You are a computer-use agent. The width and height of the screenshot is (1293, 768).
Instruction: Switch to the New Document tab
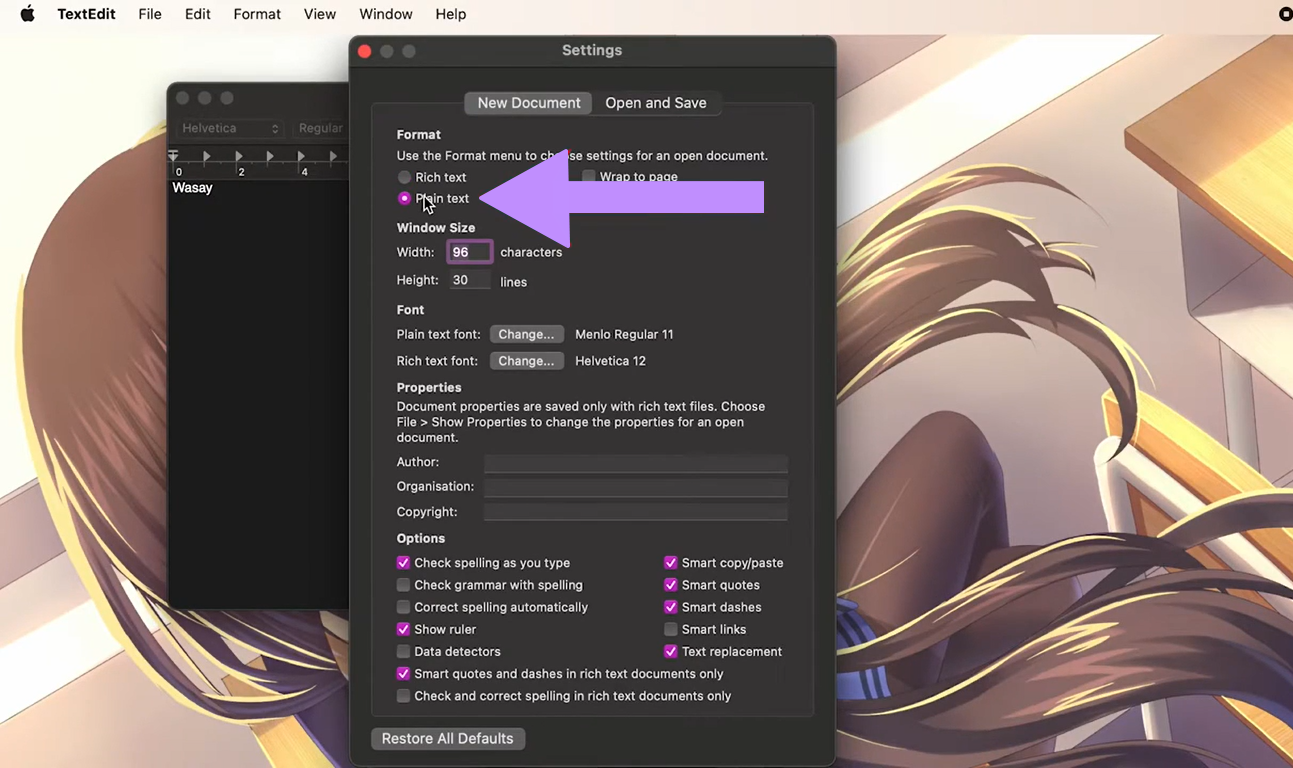pyautogui.click(x=527, y=103)
